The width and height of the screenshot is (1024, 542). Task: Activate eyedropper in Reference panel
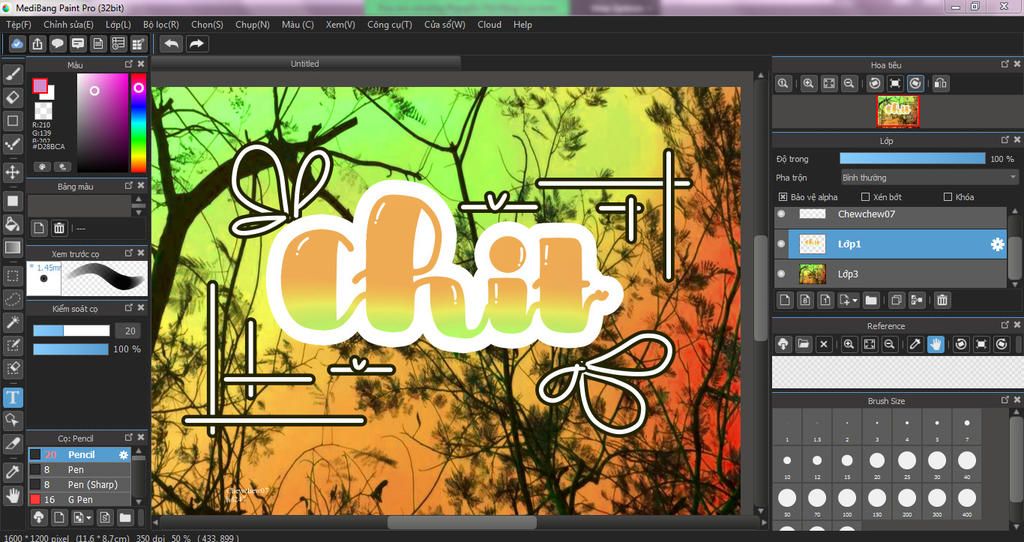point(916,344)
